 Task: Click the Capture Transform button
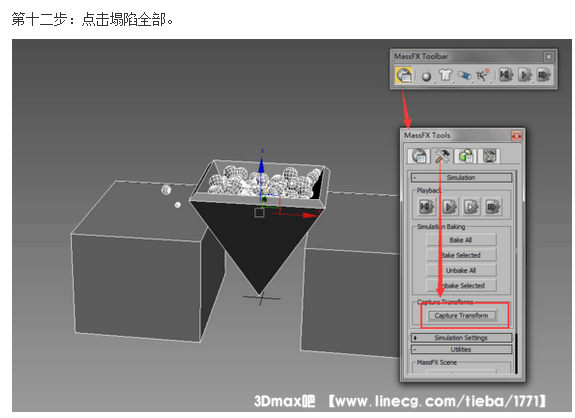click(461, 315)
